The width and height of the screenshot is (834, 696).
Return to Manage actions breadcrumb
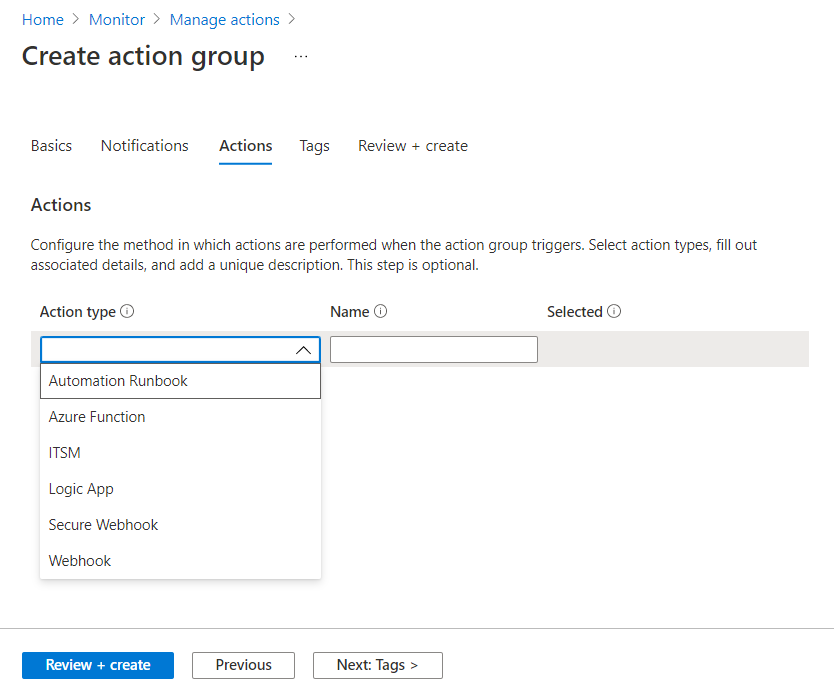[224, 20]
